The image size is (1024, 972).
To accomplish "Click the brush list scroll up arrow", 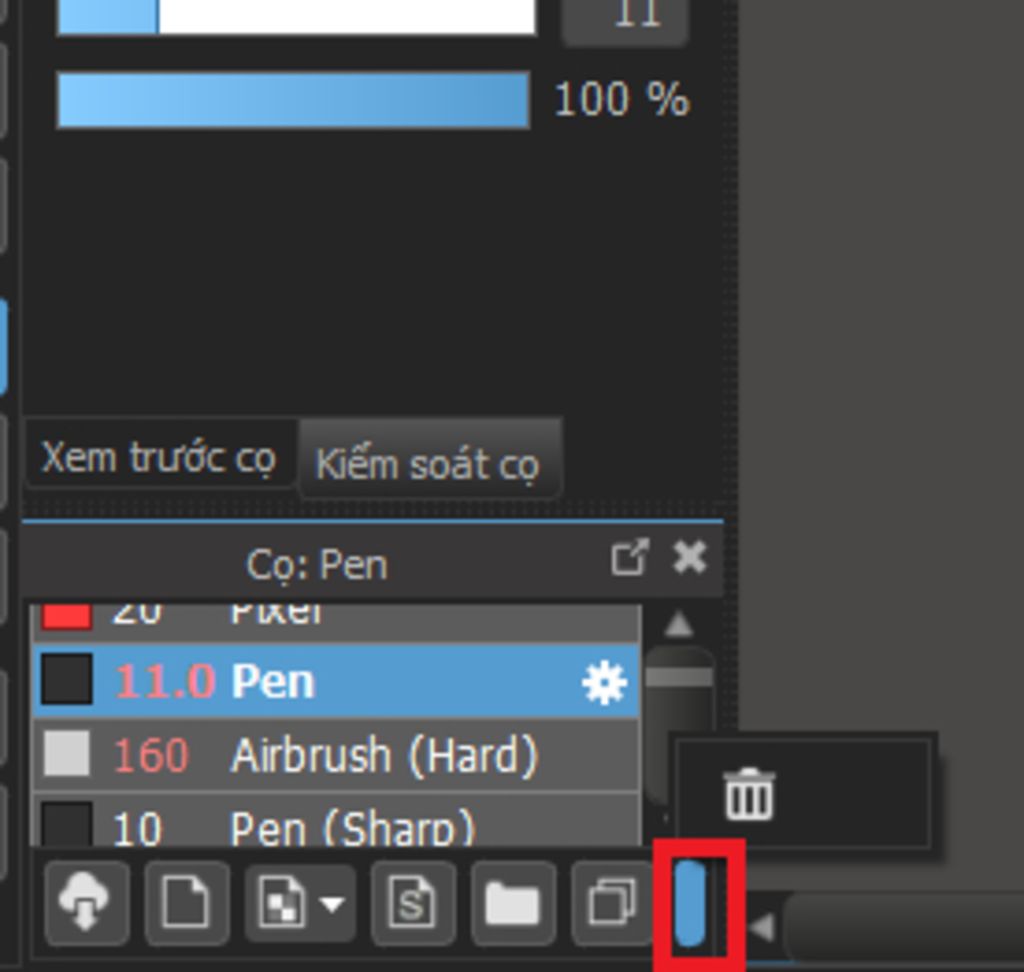I will coord(679,625).
